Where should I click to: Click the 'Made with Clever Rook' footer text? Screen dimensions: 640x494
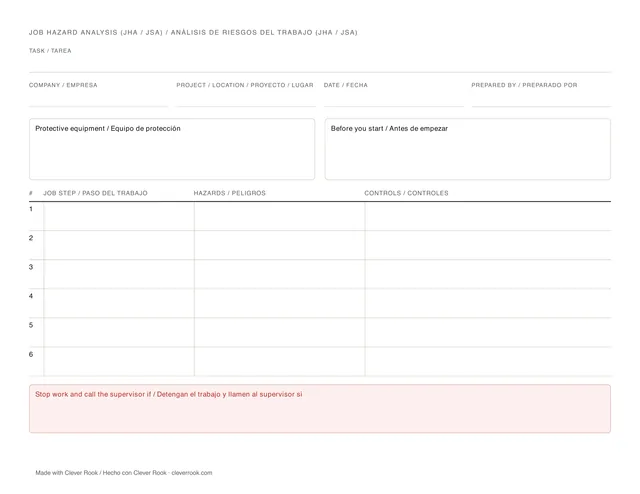click(x=67, y=473)
